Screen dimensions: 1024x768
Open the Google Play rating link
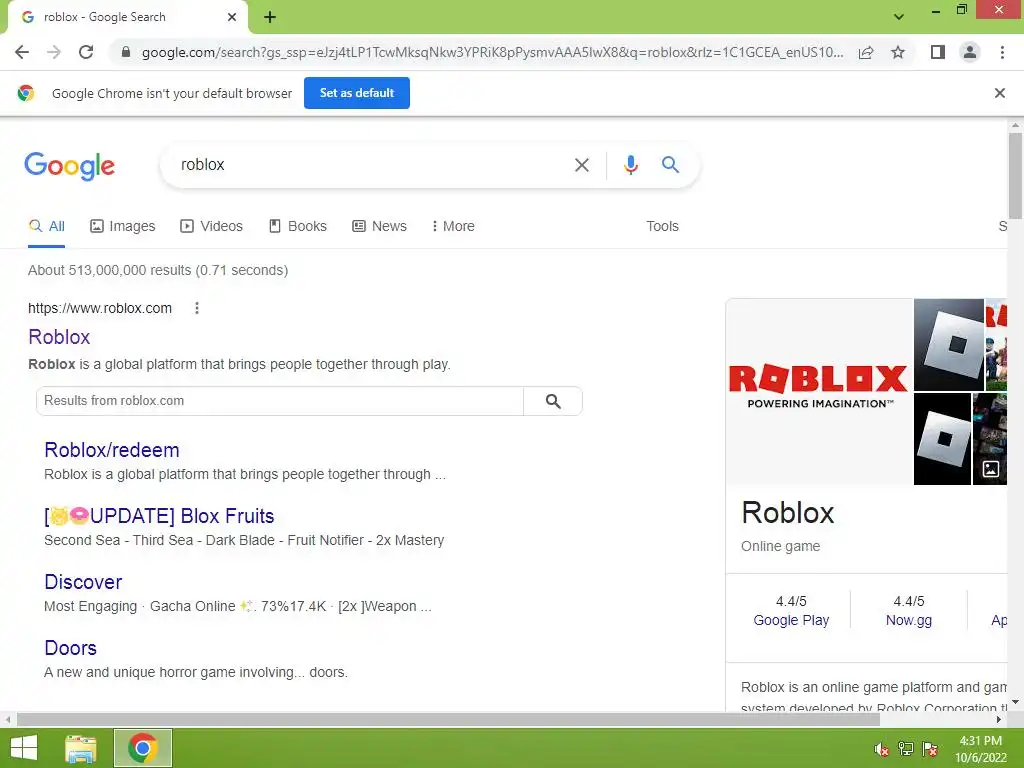click(x=791, y=620)
